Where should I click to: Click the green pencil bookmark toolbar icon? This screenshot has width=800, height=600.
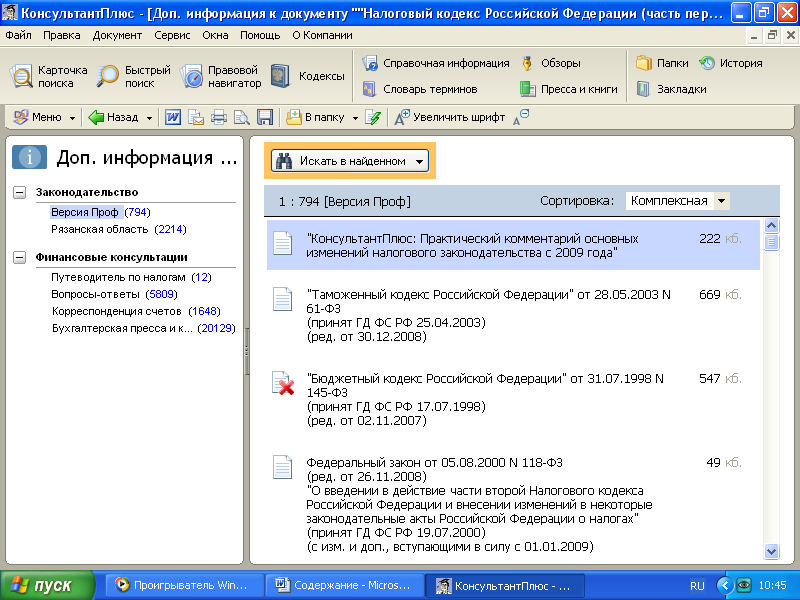coord(373,117)
